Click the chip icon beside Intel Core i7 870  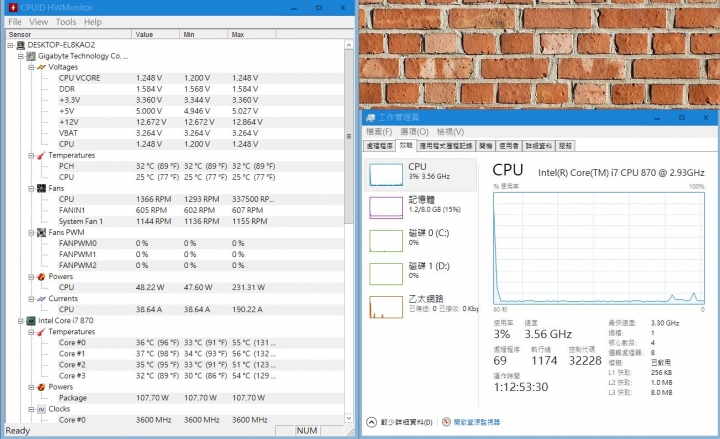[31, 321]
